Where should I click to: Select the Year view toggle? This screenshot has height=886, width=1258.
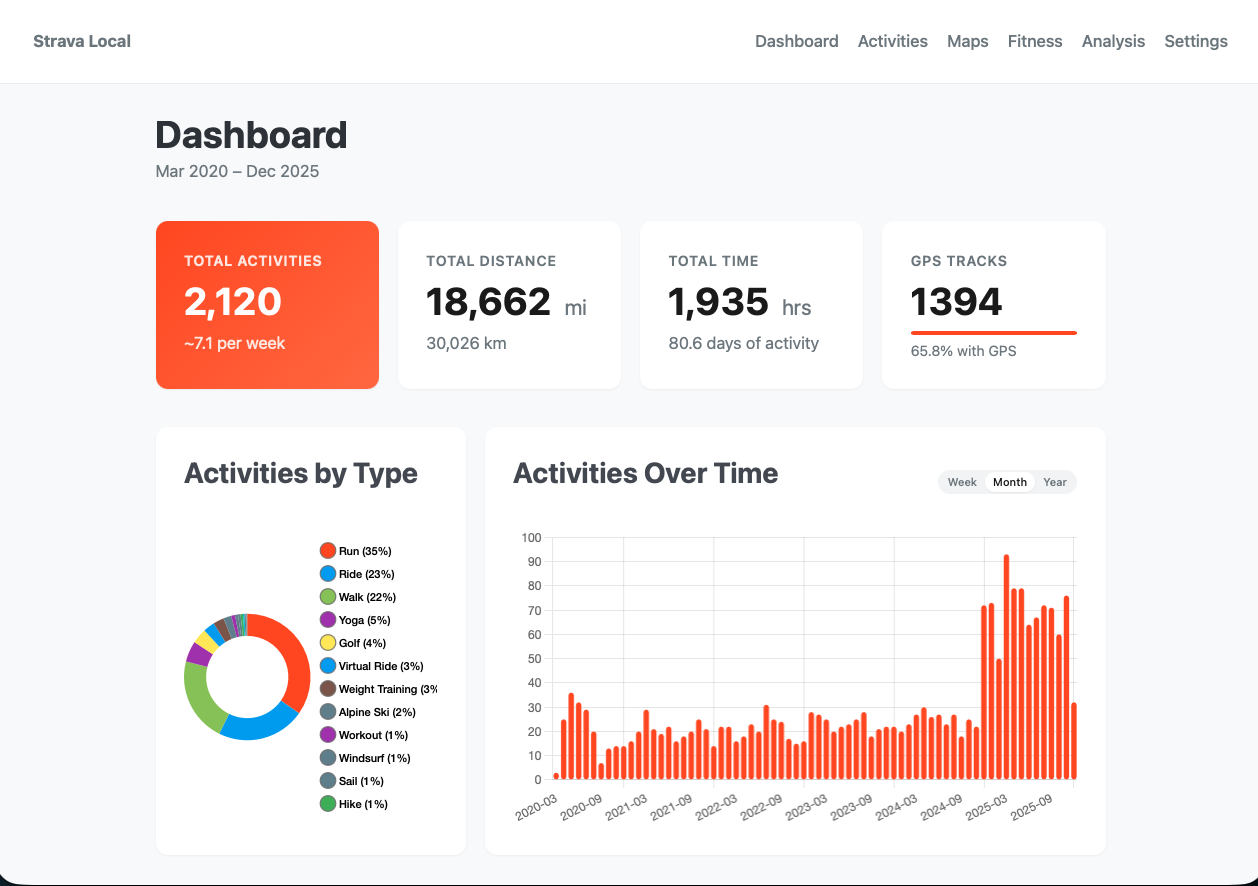click(1054, 481)
